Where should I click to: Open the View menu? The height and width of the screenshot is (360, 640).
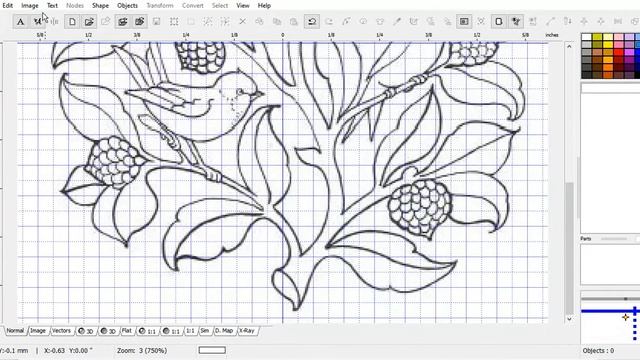(x=243, y=6)
